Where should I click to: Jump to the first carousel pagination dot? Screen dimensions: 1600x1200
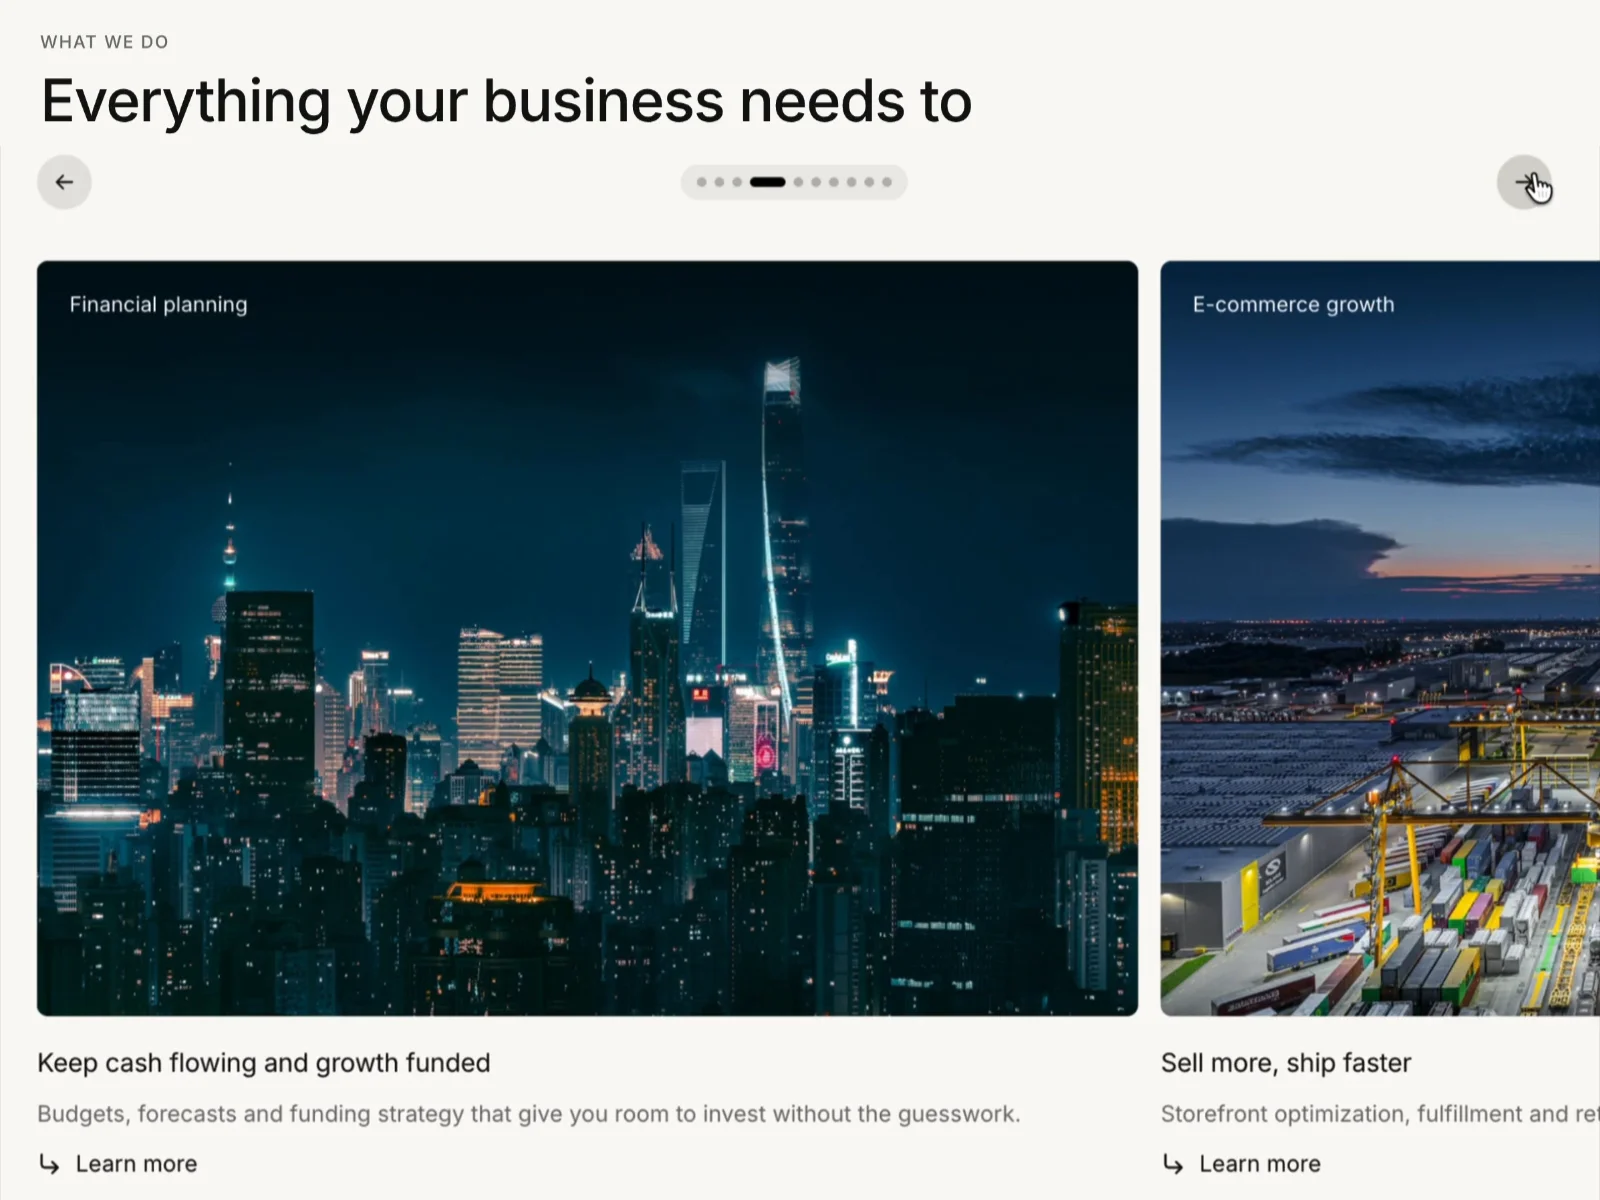pyautogui.click(x=701, y=182)
